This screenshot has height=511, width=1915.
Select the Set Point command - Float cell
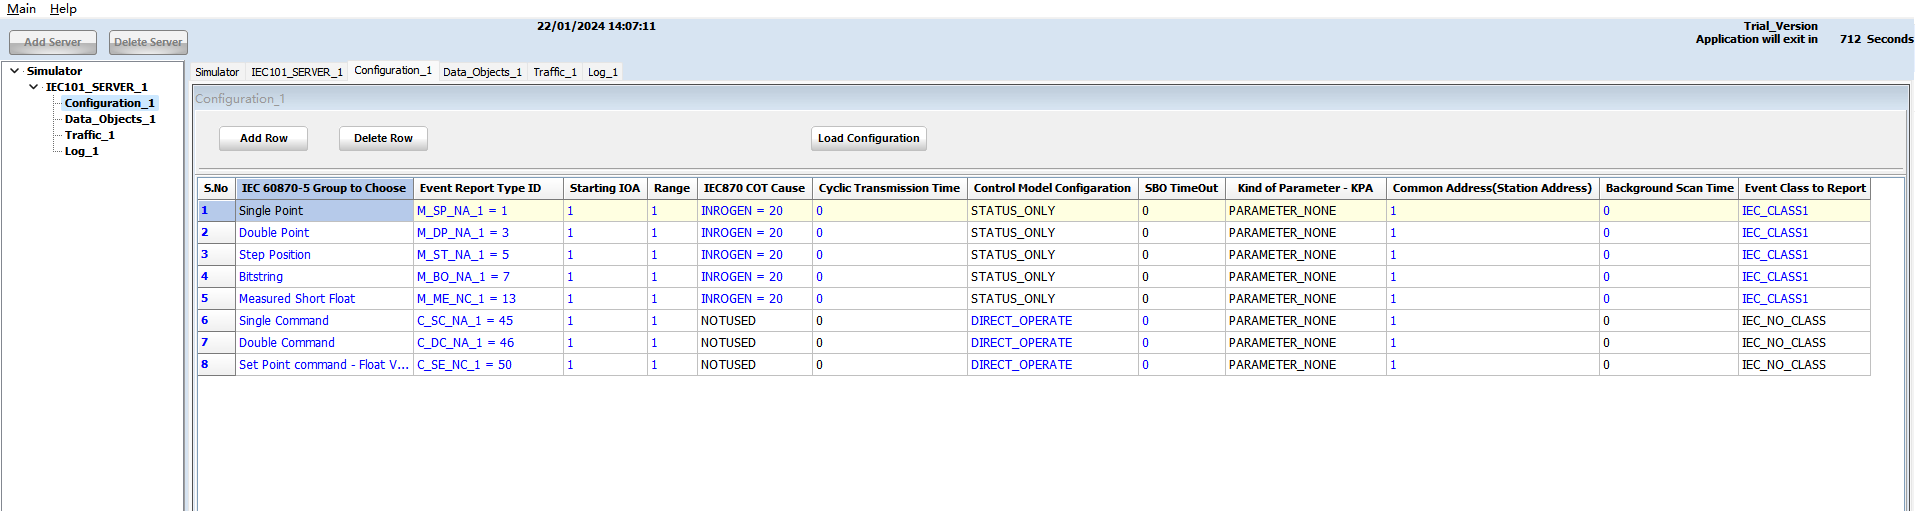pos(324,365)
